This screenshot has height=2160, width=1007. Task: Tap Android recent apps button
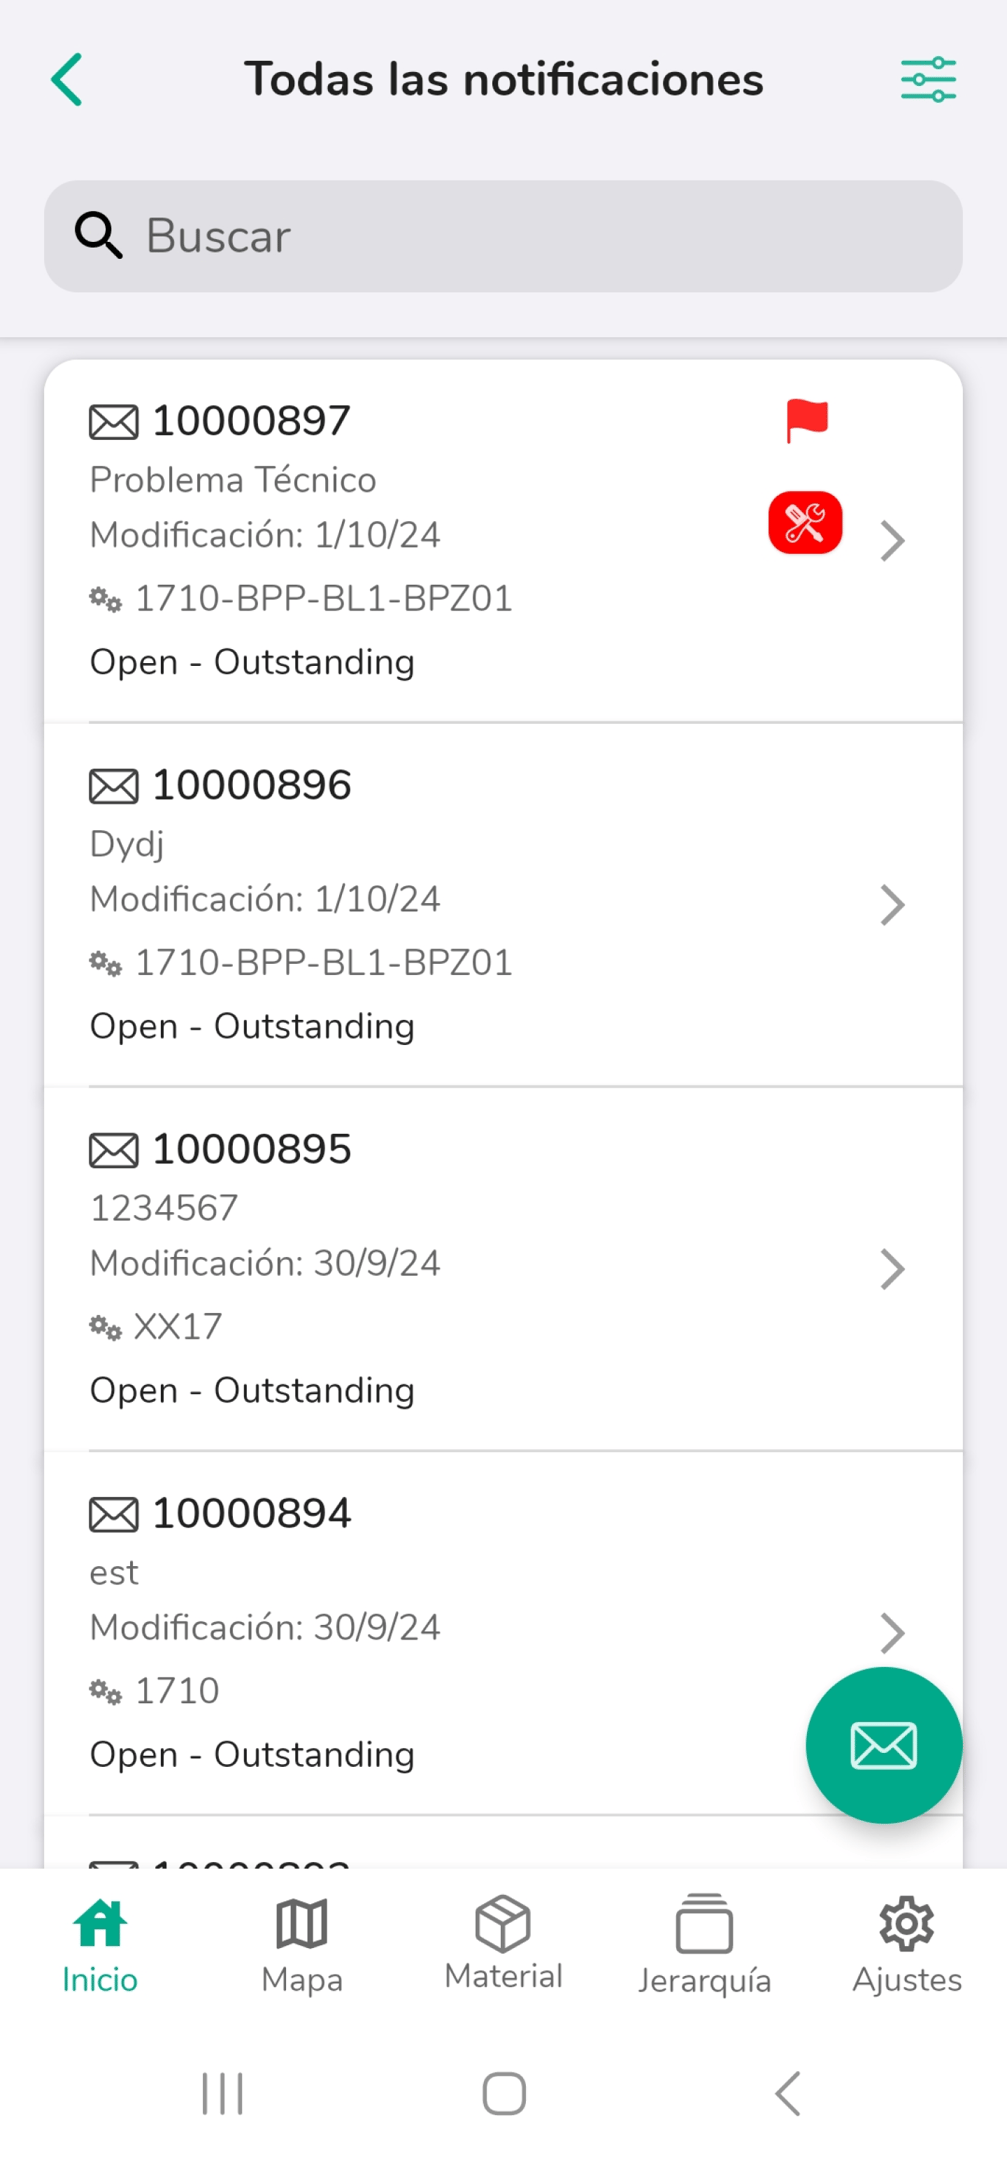(x=222, y=2093)
